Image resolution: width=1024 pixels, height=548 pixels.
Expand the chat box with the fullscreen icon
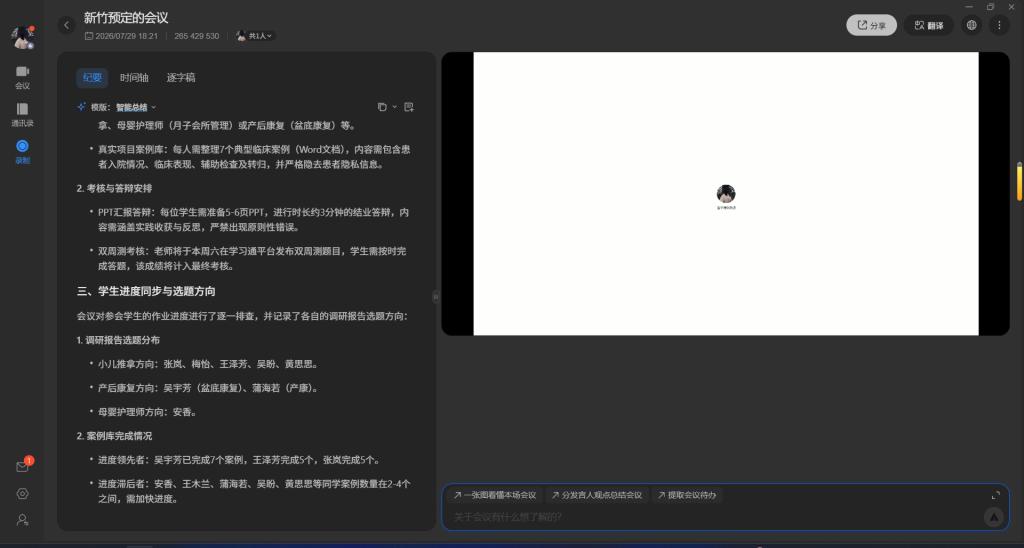coord(995,496)
